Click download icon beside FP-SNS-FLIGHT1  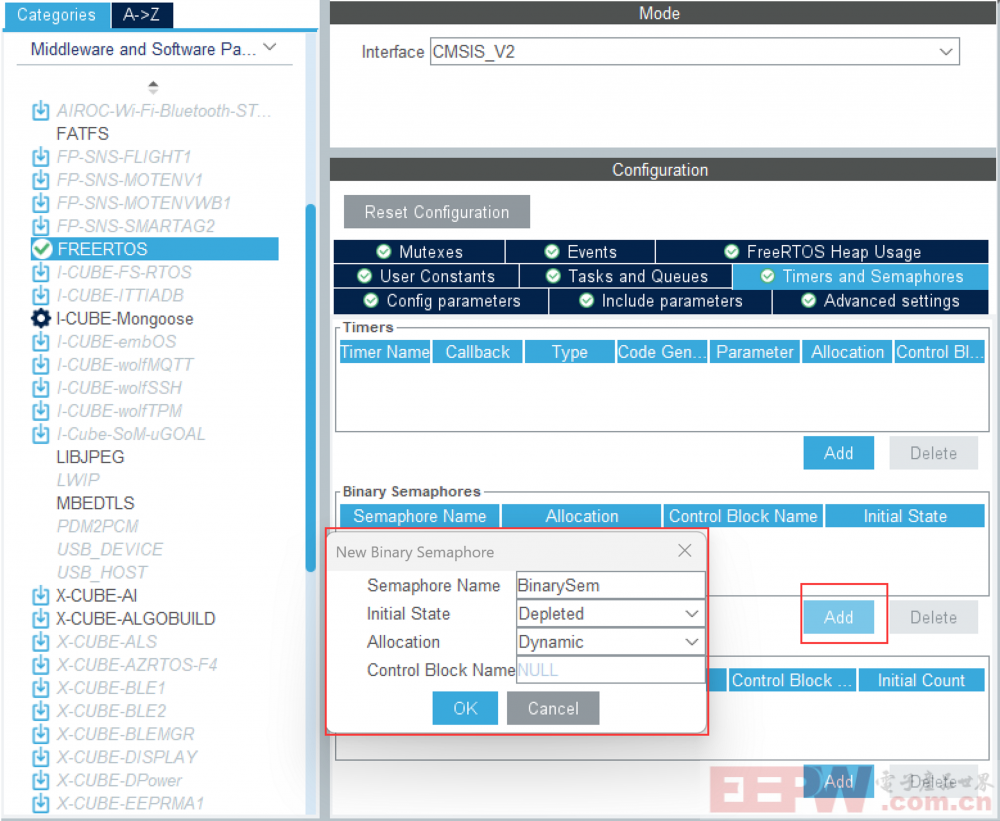[40, 156]
